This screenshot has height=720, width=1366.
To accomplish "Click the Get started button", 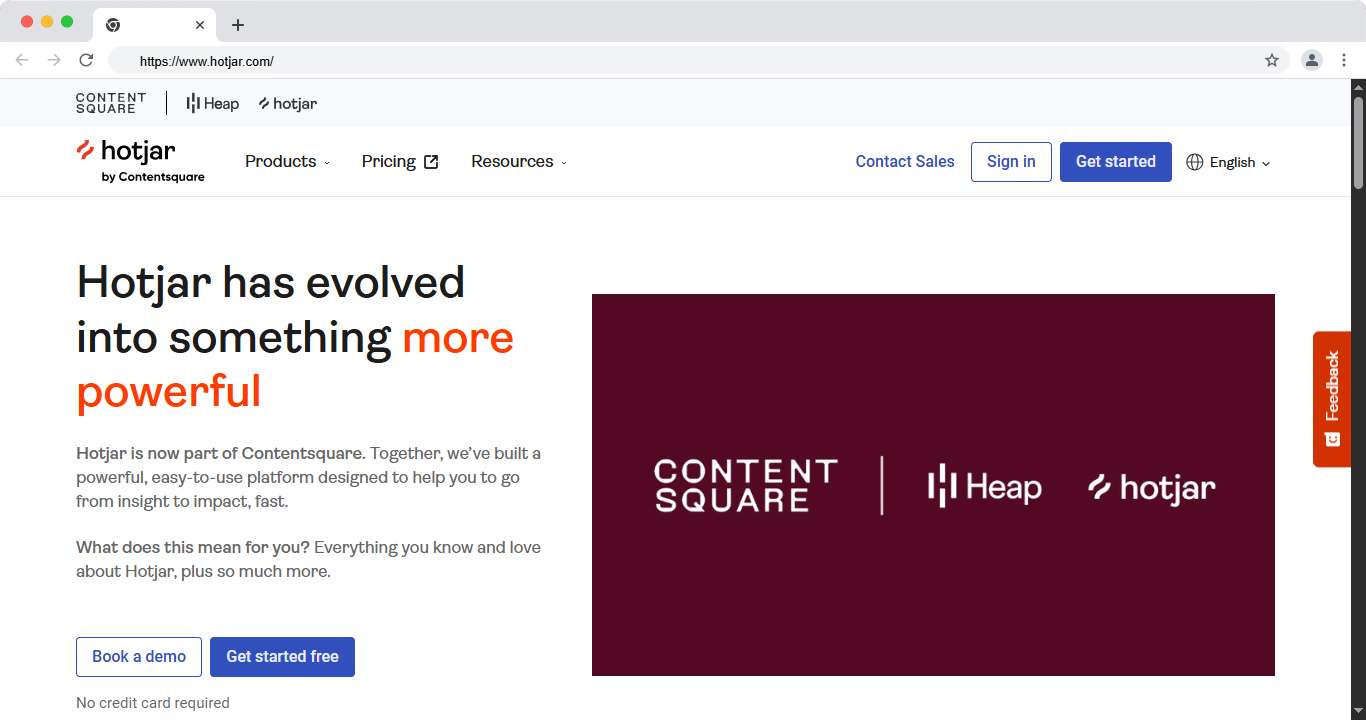I will (1116, 162).
